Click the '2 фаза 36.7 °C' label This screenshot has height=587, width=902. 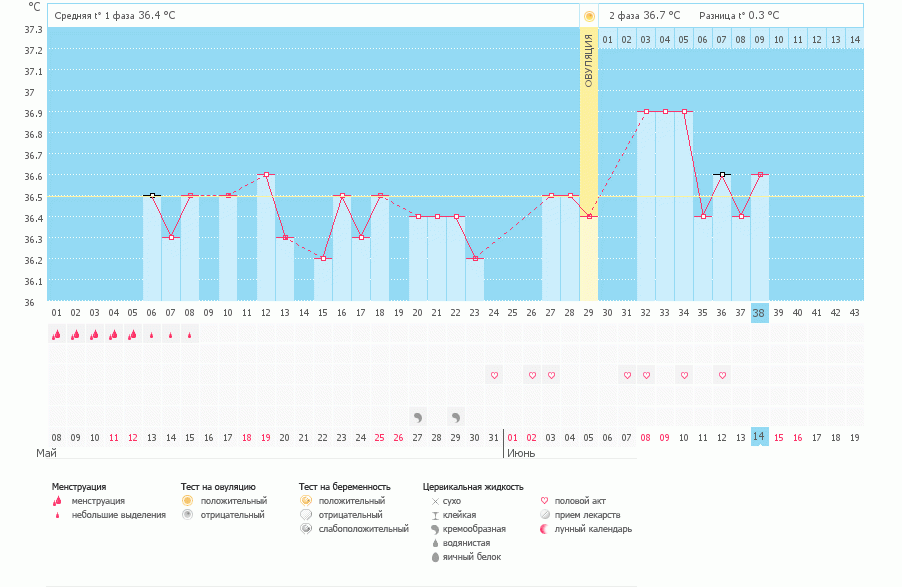coord(644,16)
